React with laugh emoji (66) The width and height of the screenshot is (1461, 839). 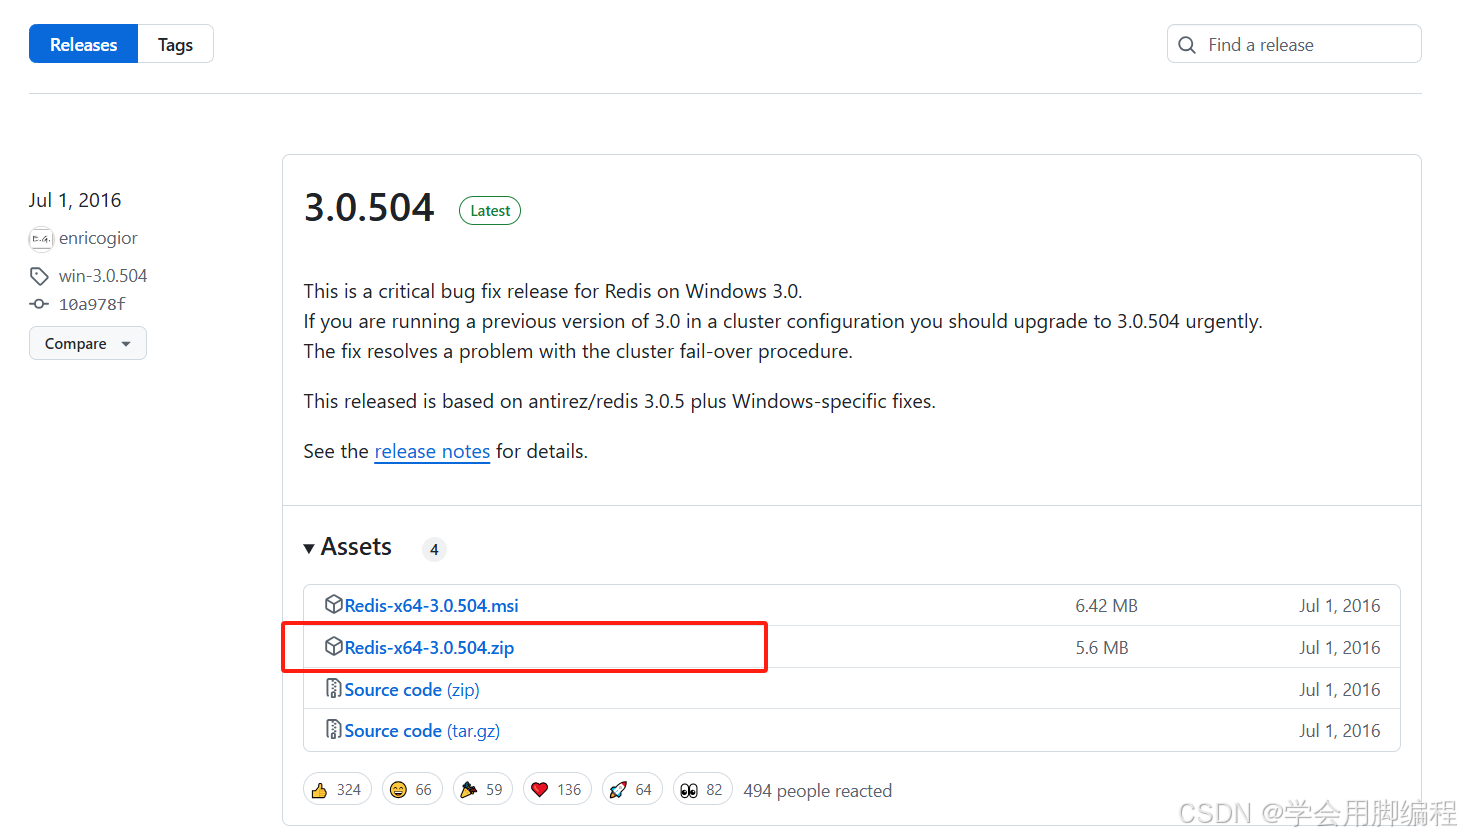point(412,790)
